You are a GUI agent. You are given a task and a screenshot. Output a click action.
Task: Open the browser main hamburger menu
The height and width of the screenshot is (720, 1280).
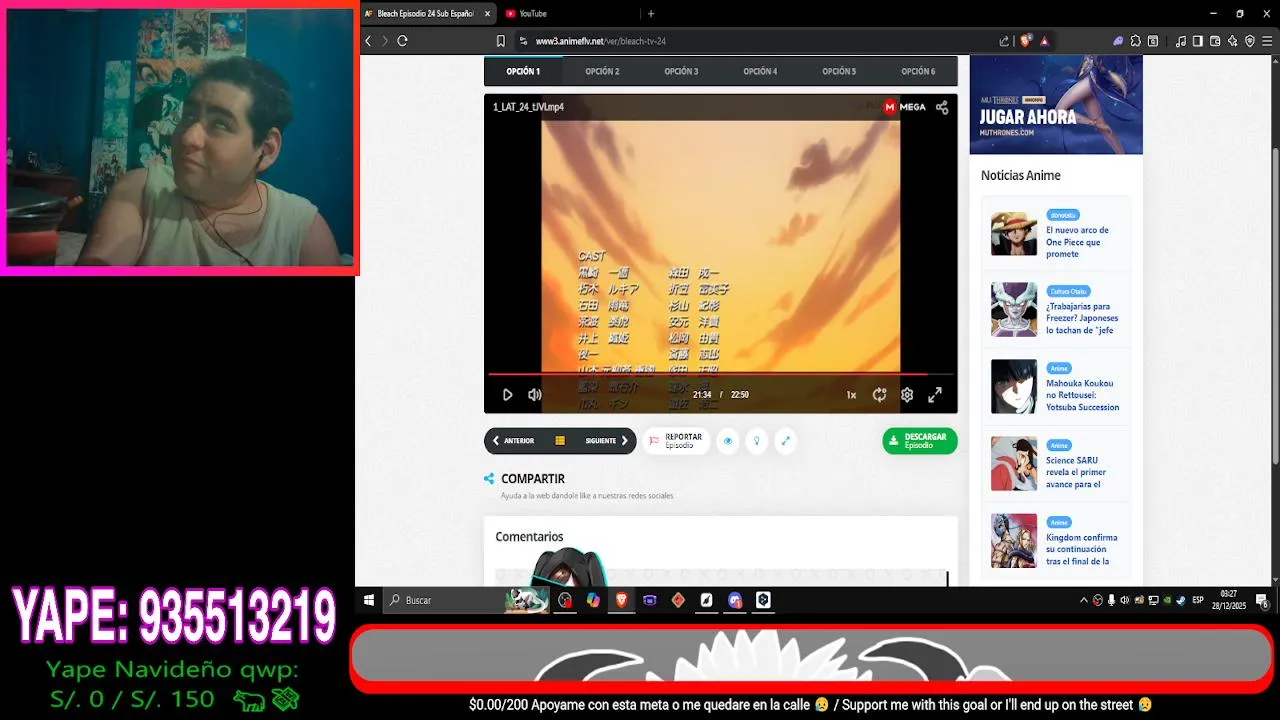coord(1267,41)
